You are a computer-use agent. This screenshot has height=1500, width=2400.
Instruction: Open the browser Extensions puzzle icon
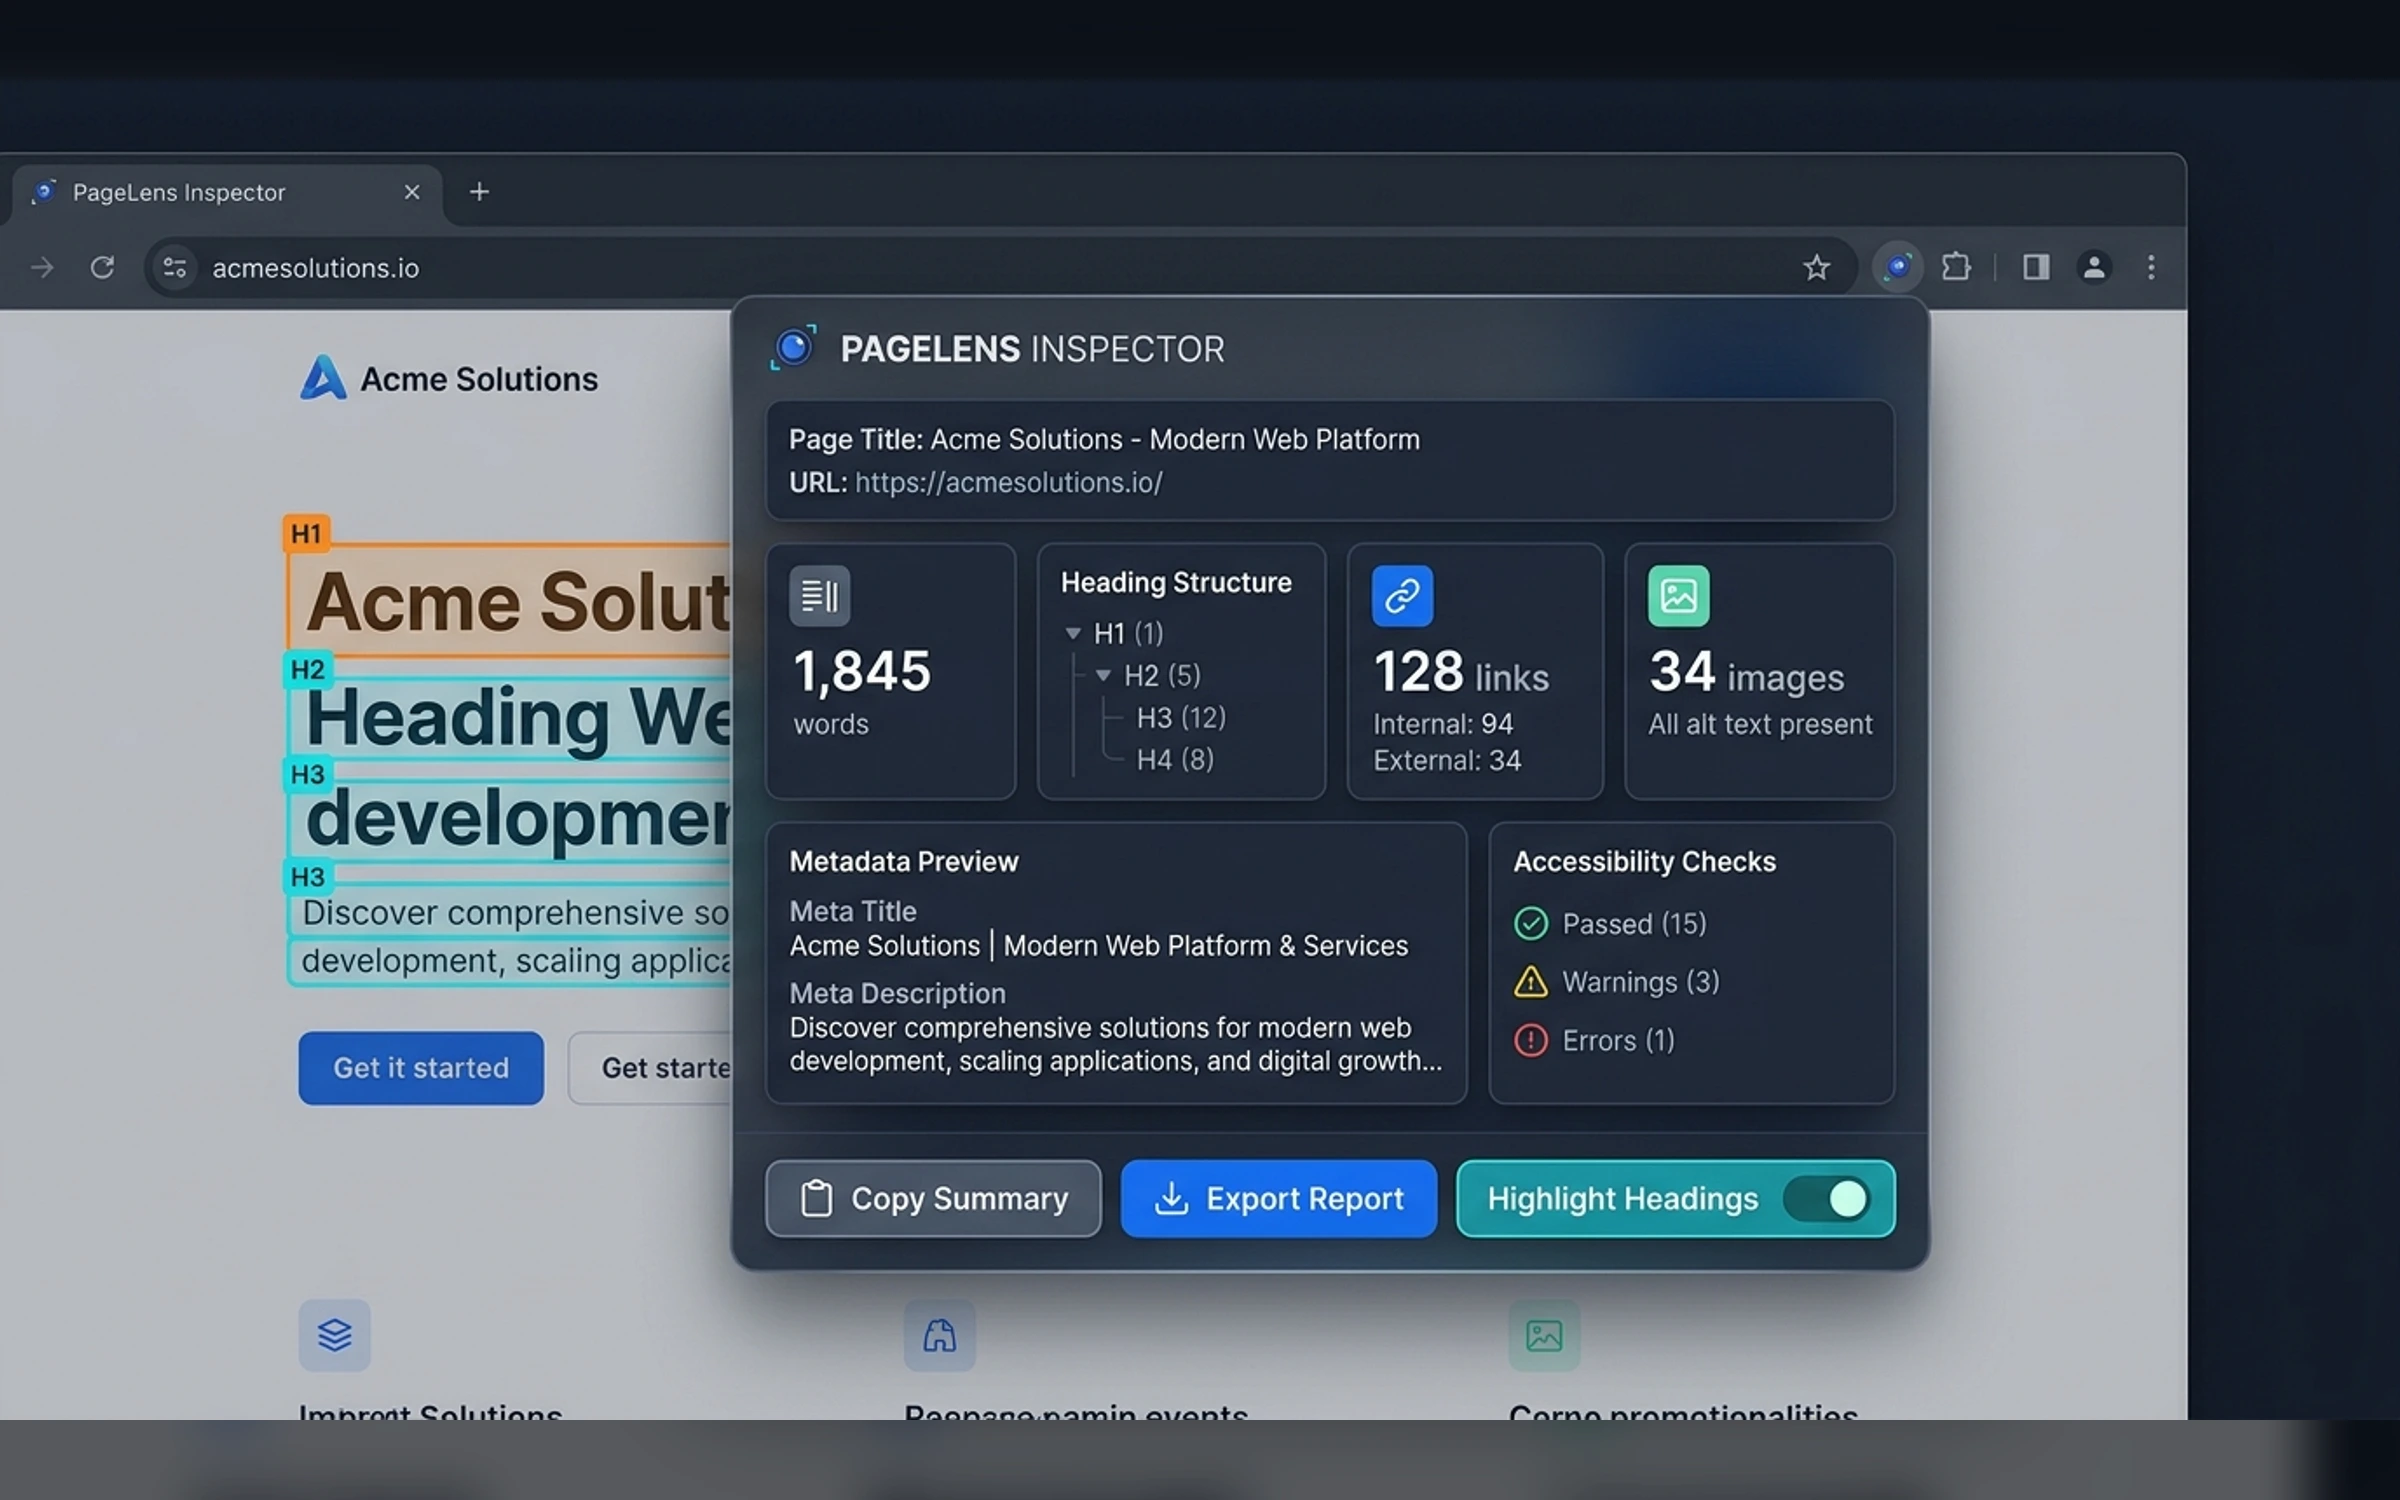(x=1955, y=267)
